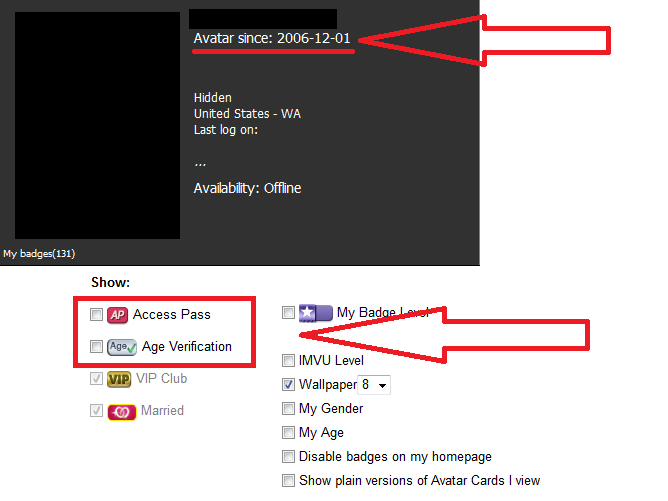668x501 pixels.
Task: Toggle the My Badge Level checkbox
Action: pos(288,312)
